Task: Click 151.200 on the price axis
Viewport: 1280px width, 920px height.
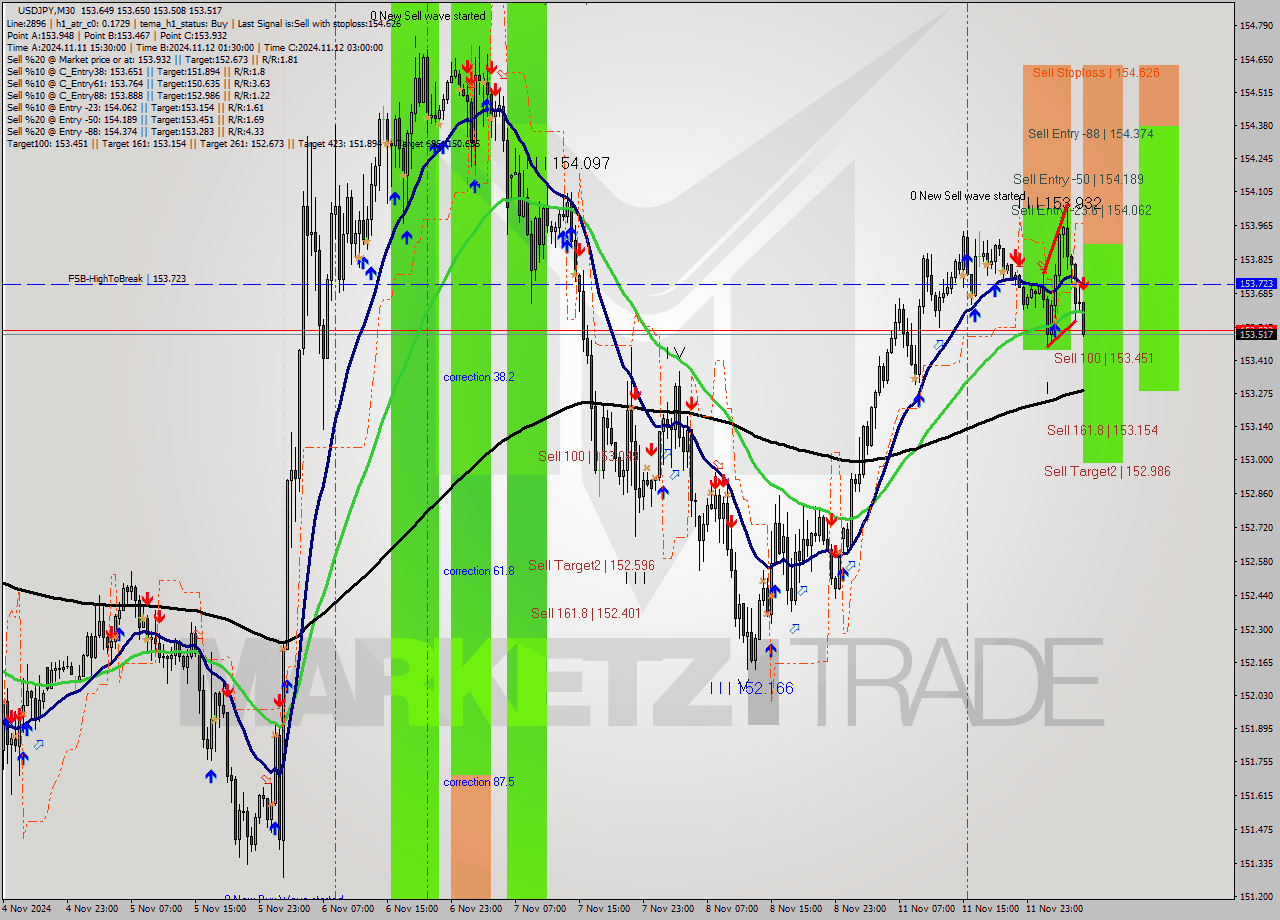Action: (1256, 897)
